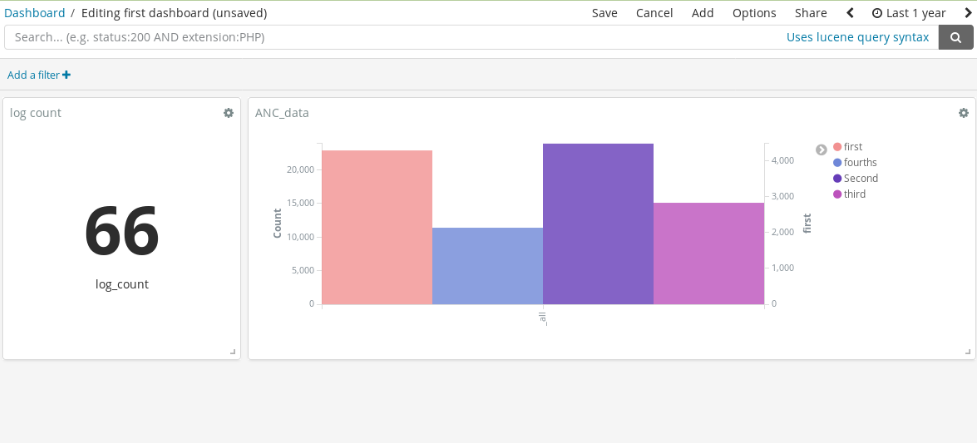Open the 'Last 1 year' time picker
Screen dimensions: 977x443
909,13
